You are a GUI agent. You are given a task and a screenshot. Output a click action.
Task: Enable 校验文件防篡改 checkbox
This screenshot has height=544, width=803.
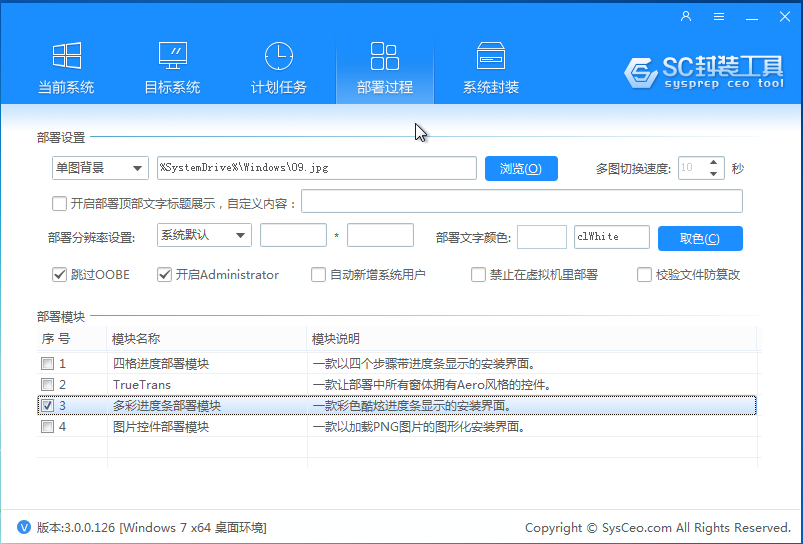coord(644,275)
